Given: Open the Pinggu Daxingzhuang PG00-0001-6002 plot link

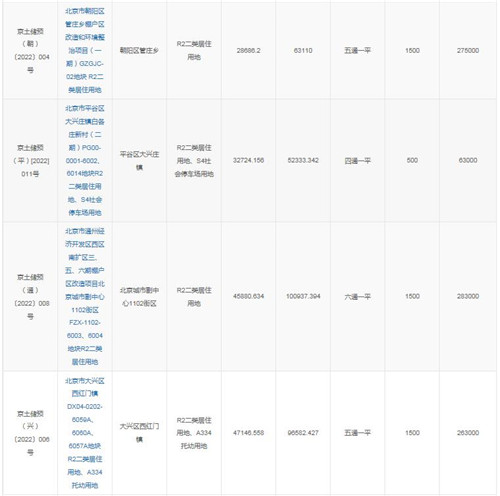Looking at the screenshot, I should click(x=85, y=160).
